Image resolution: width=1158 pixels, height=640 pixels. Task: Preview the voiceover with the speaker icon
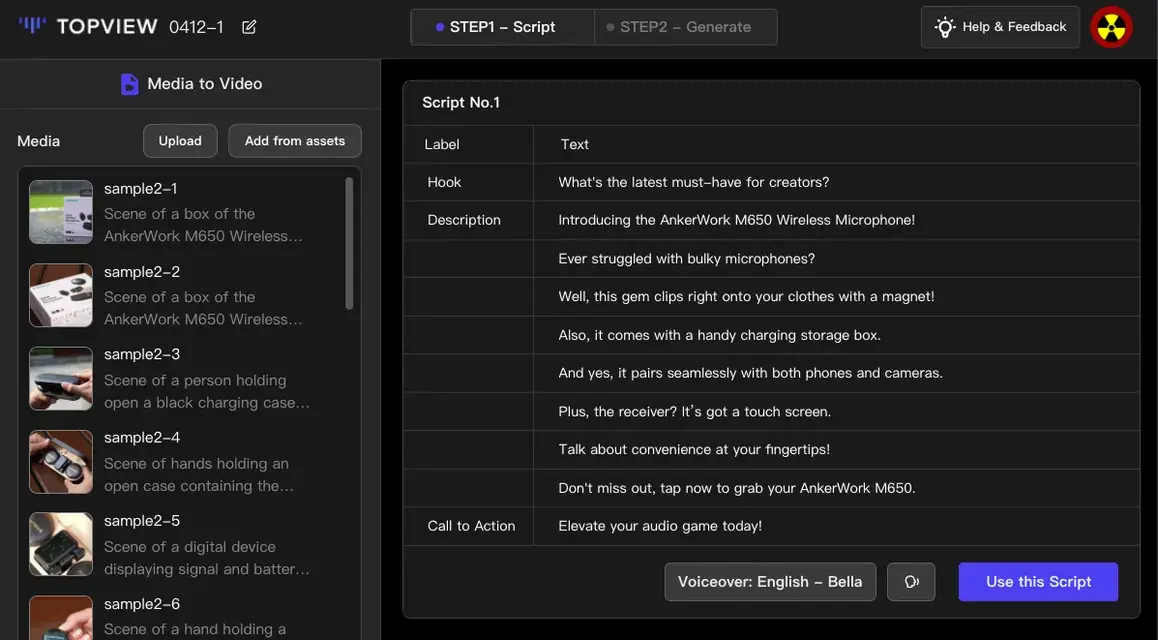911,582
